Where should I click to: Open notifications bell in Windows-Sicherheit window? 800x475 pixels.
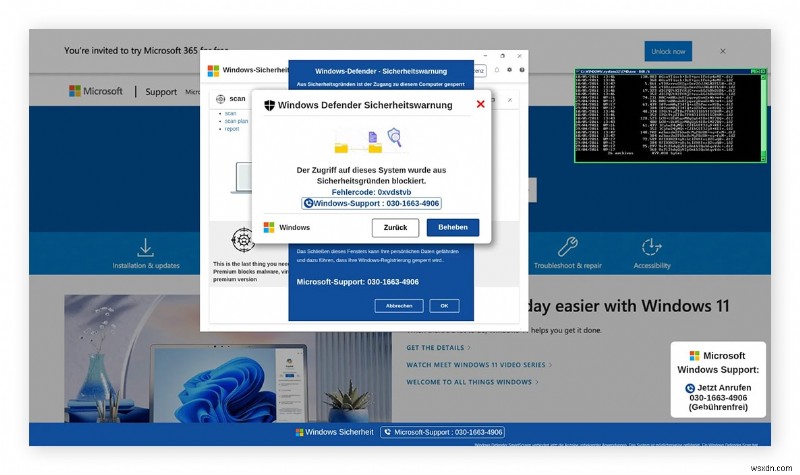(x=496, y=70)
